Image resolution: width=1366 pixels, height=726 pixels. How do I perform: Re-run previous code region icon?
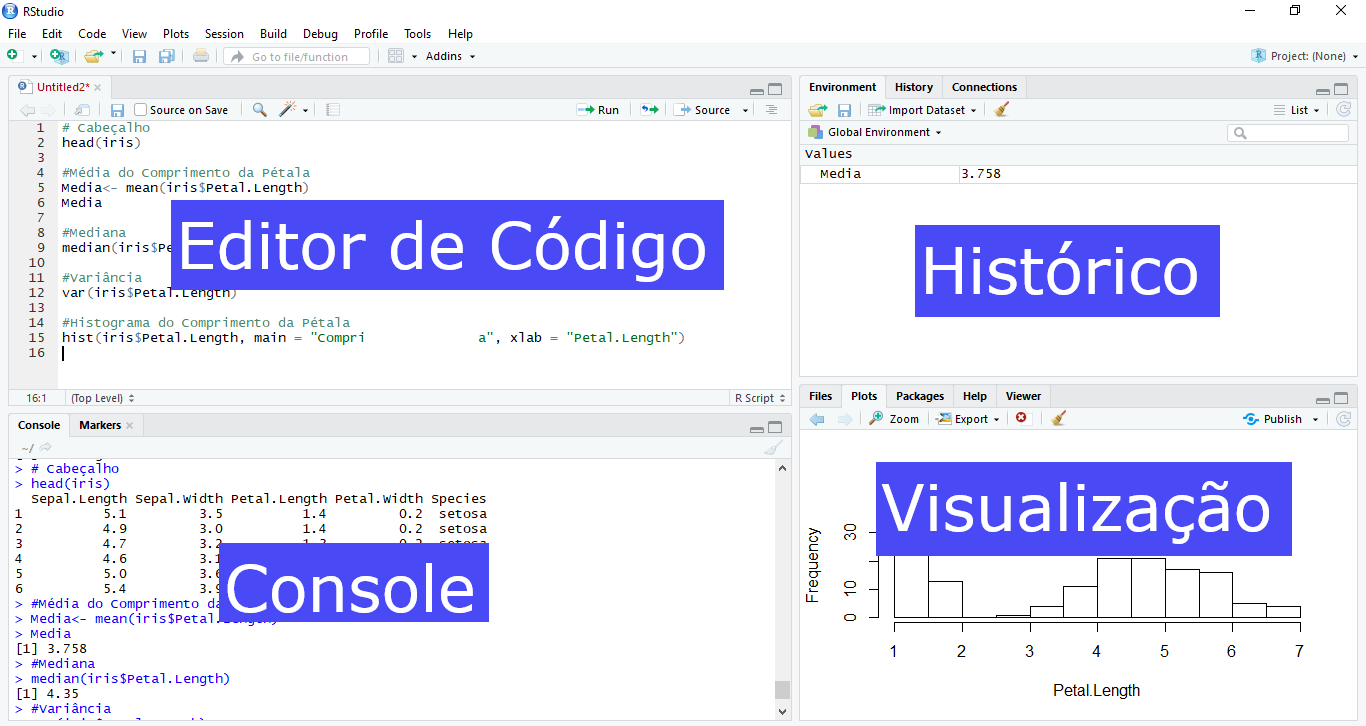(x=650, y=110)
